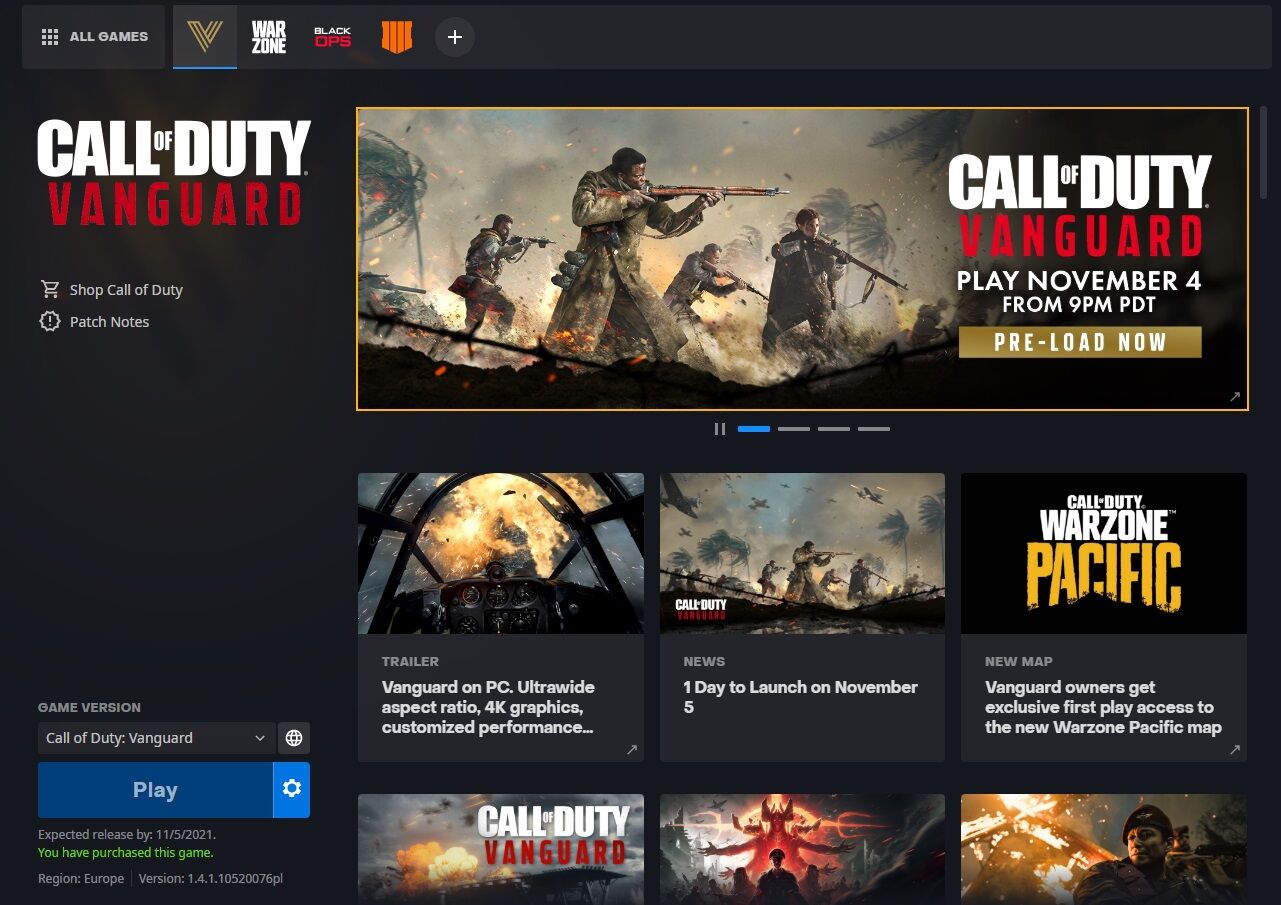Open the All Games grid menu
The width and height of the screenshot is (1281, 905).
click(94, 37)
